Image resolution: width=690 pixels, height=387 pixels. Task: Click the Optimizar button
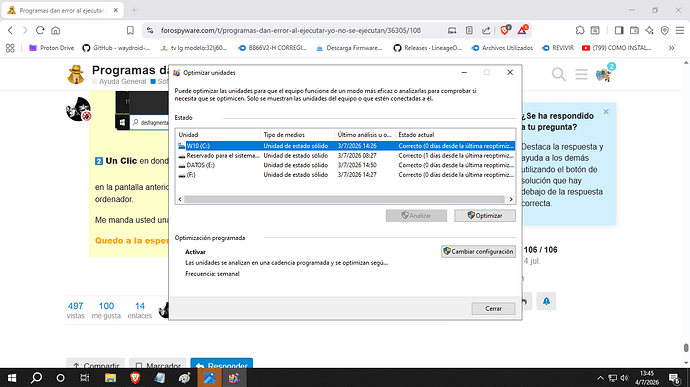coord(484,216)
